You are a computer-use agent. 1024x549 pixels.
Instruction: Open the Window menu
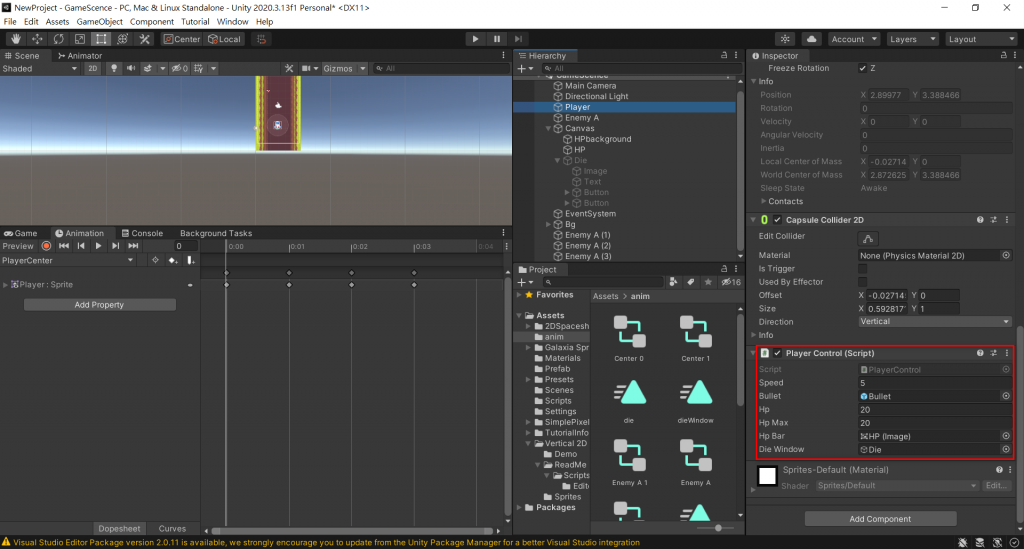pyautogui.click(x=232, y=22)
